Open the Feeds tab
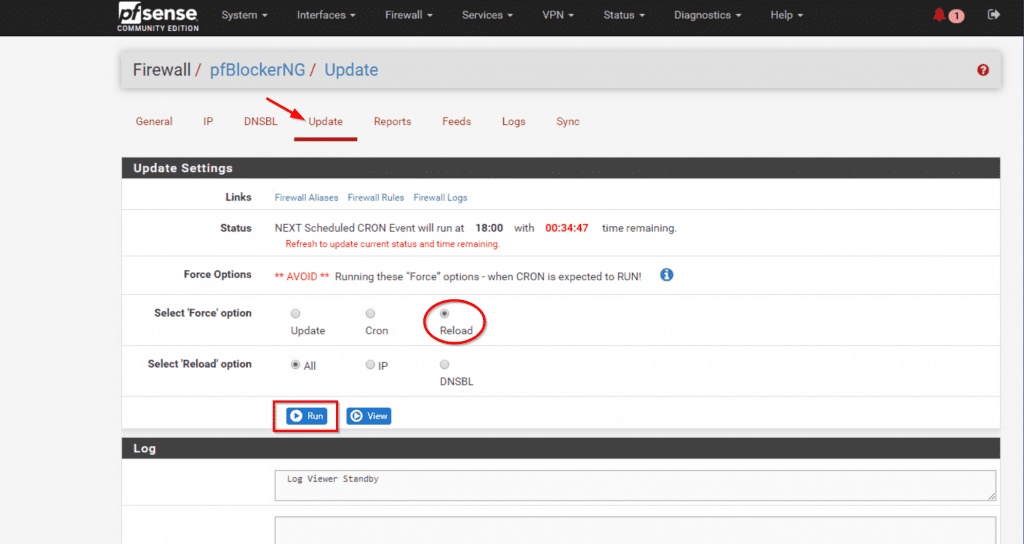Screen dimensions: 1024x544 (x=456, y=121)
